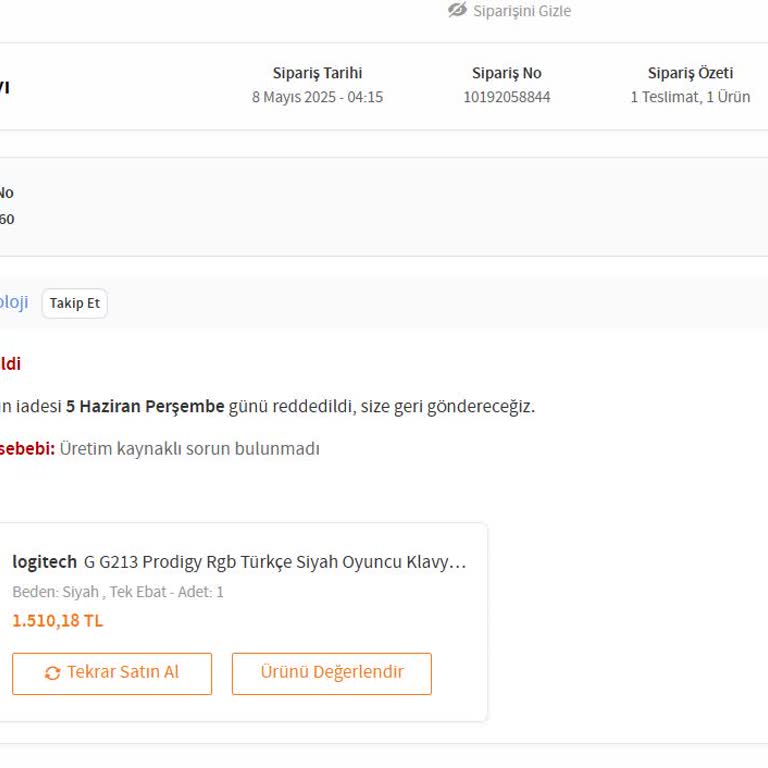768x768 pixels.
Task: Click the refresh icon in Tekrar Satın Al
Action: 53,673
